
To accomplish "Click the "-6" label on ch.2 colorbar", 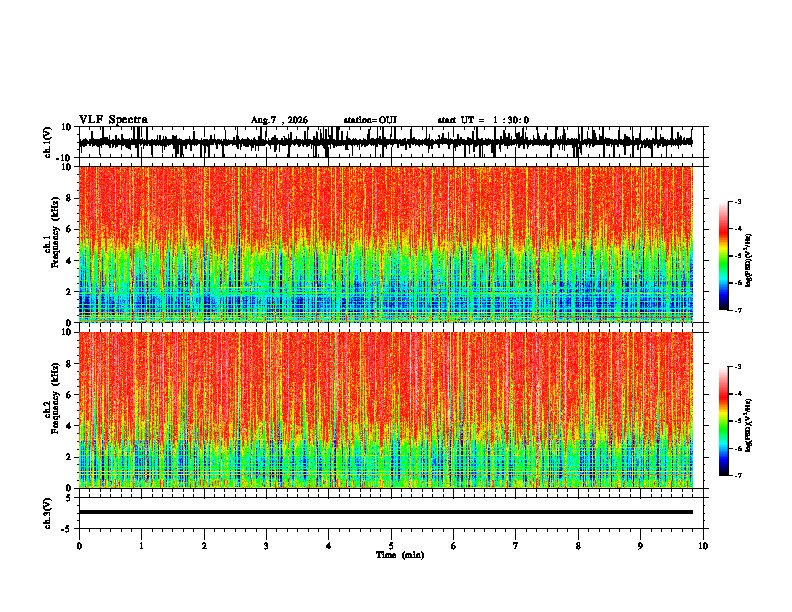I will 737,448.
